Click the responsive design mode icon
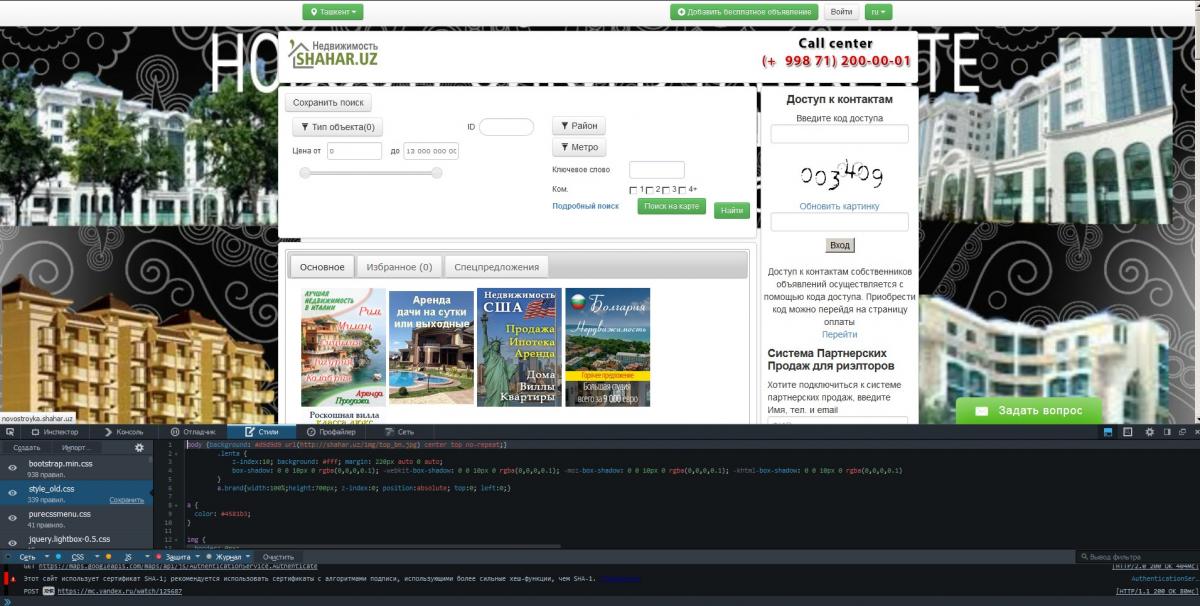 click(x=1128, y=432)
